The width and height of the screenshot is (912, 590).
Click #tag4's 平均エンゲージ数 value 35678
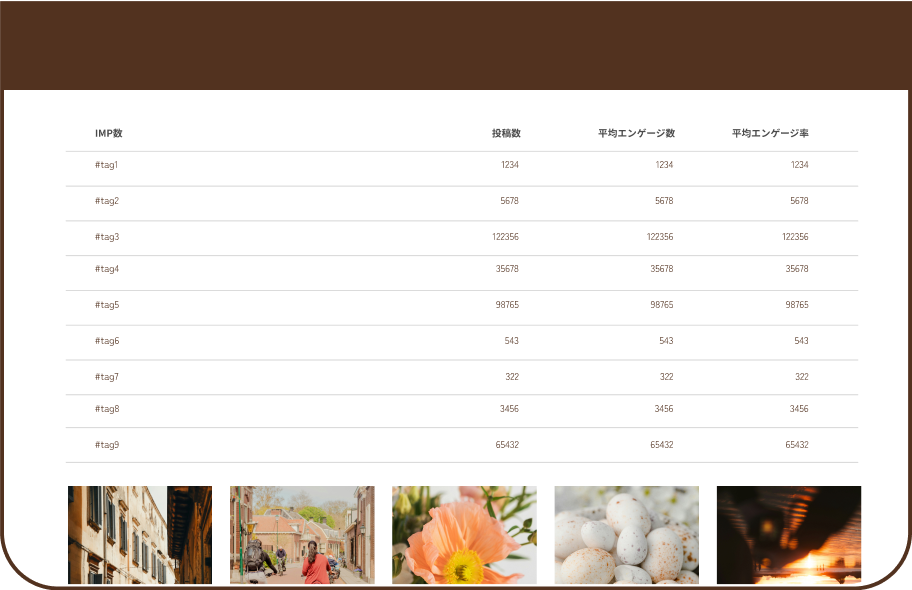pos(662,269)
